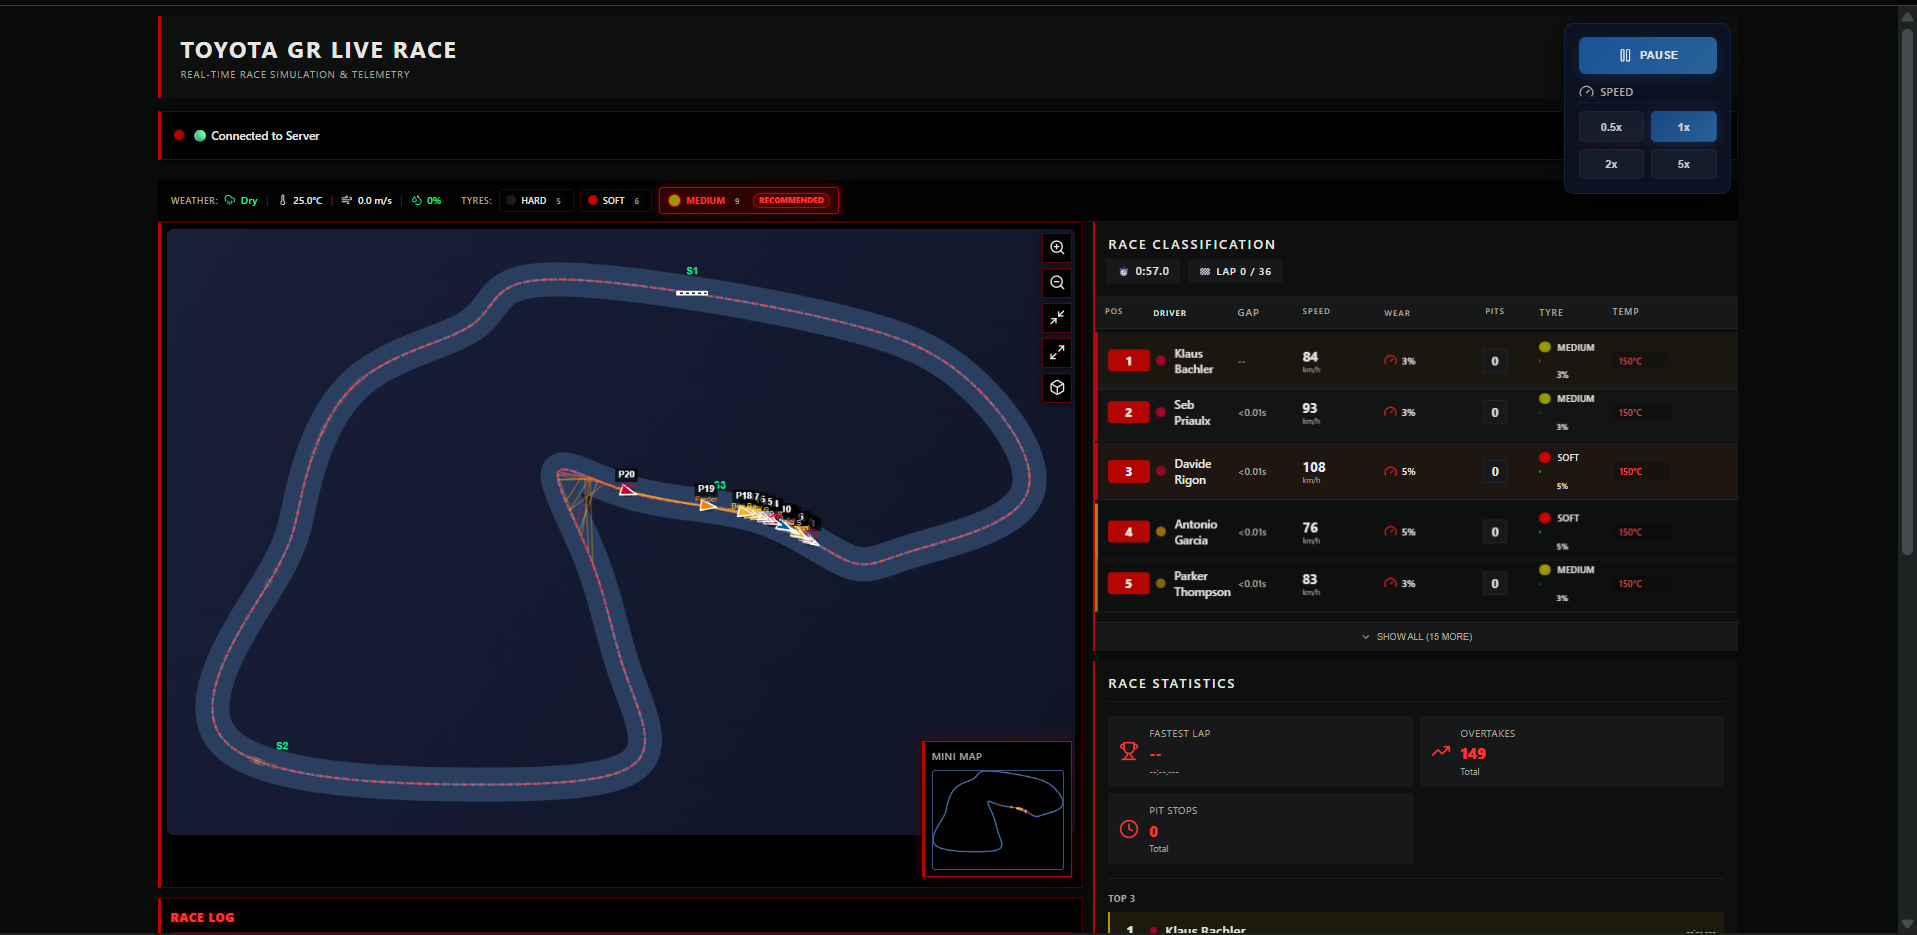
Task: Click the weather cloud icon beside Dry
Action: [x=230, y=200]
